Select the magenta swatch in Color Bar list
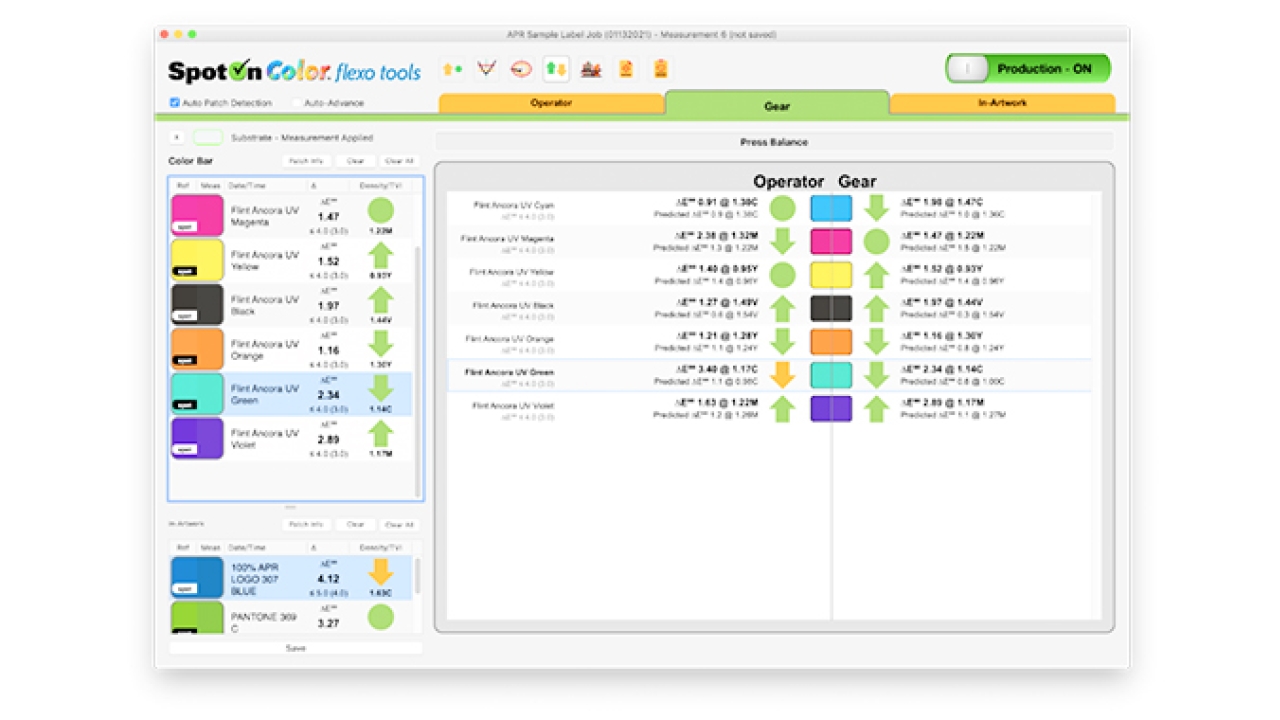The width and height of the screenshot is (1280, 720). click(x=197, y=215)
